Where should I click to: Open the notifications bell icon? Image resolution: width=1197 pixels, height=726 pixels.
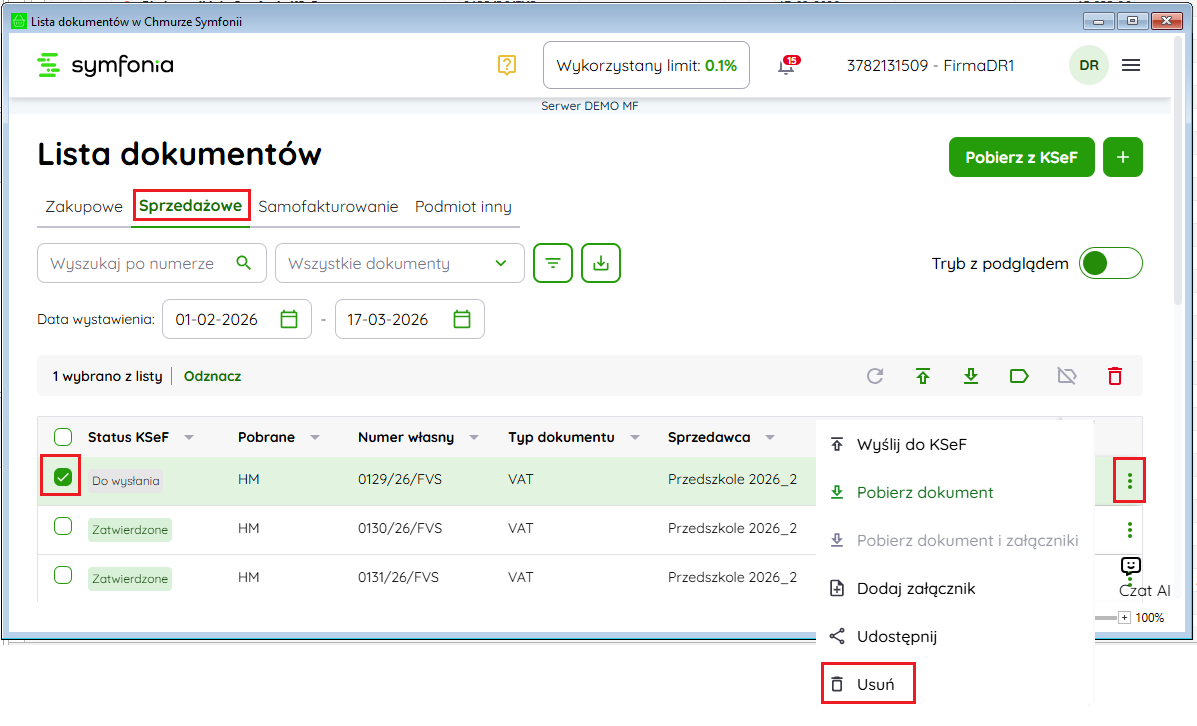click(787, 66)
